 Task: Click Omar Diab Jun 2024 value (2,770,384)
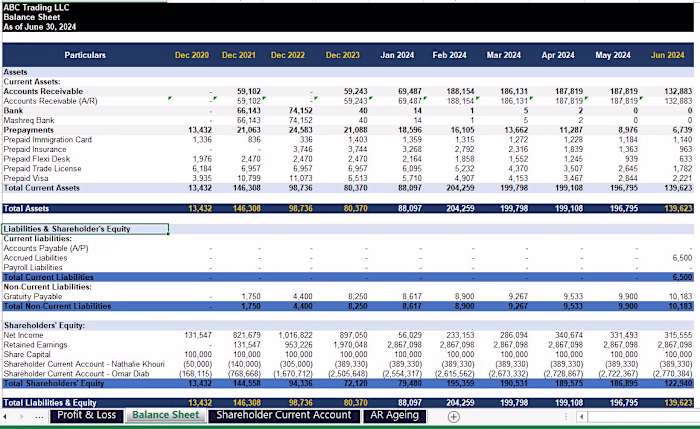click(673, 374)
